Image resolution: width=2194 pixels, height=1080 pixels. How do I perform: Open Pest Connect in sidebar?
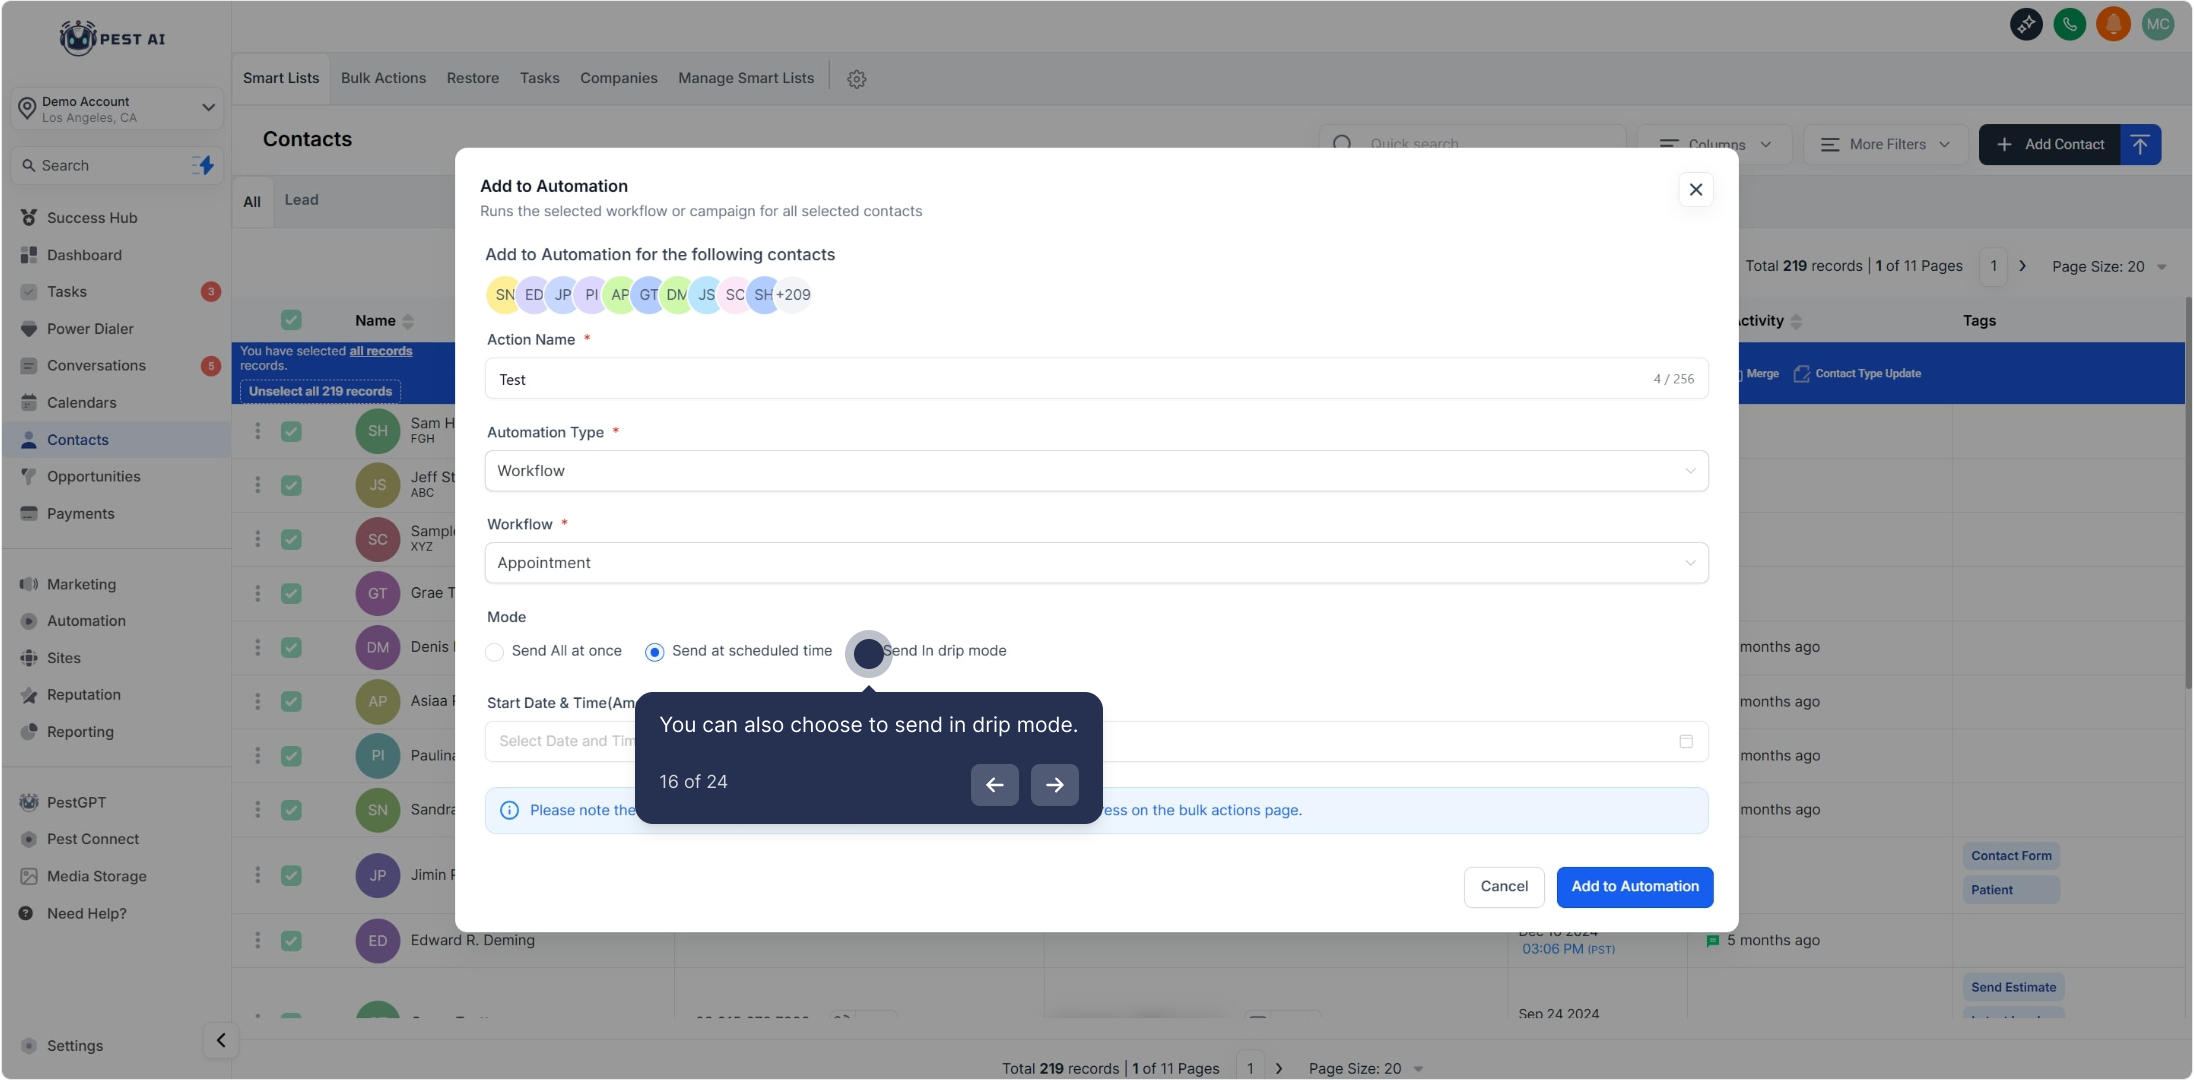pos(92,839)
